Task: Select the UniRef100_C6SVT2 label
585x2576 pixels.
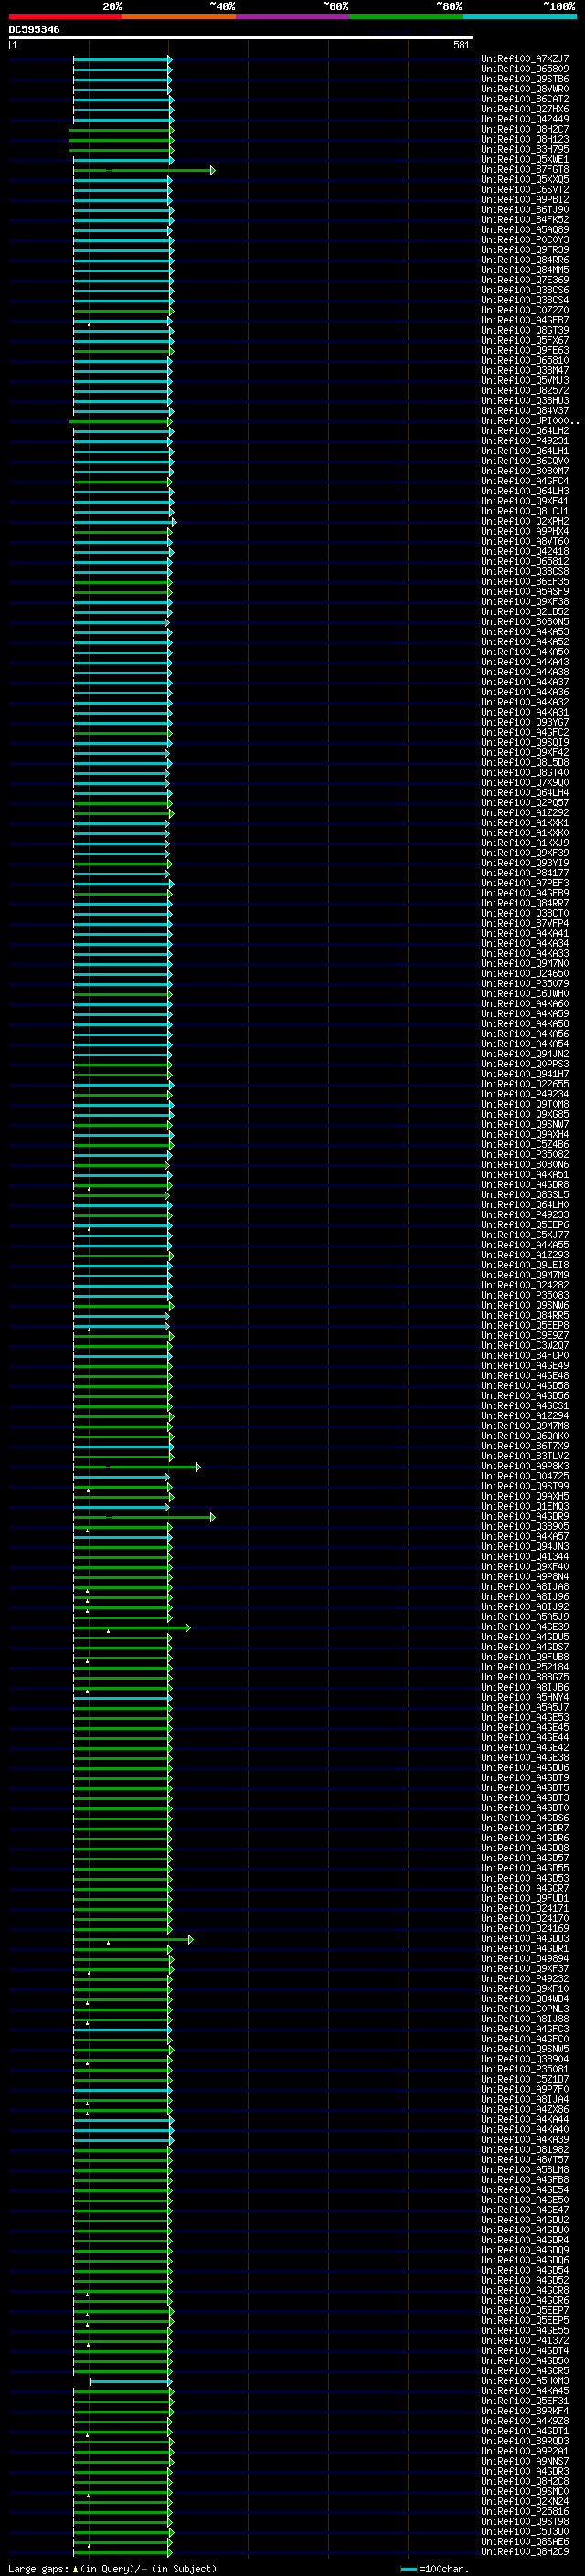Action: [x=525, y=190]
